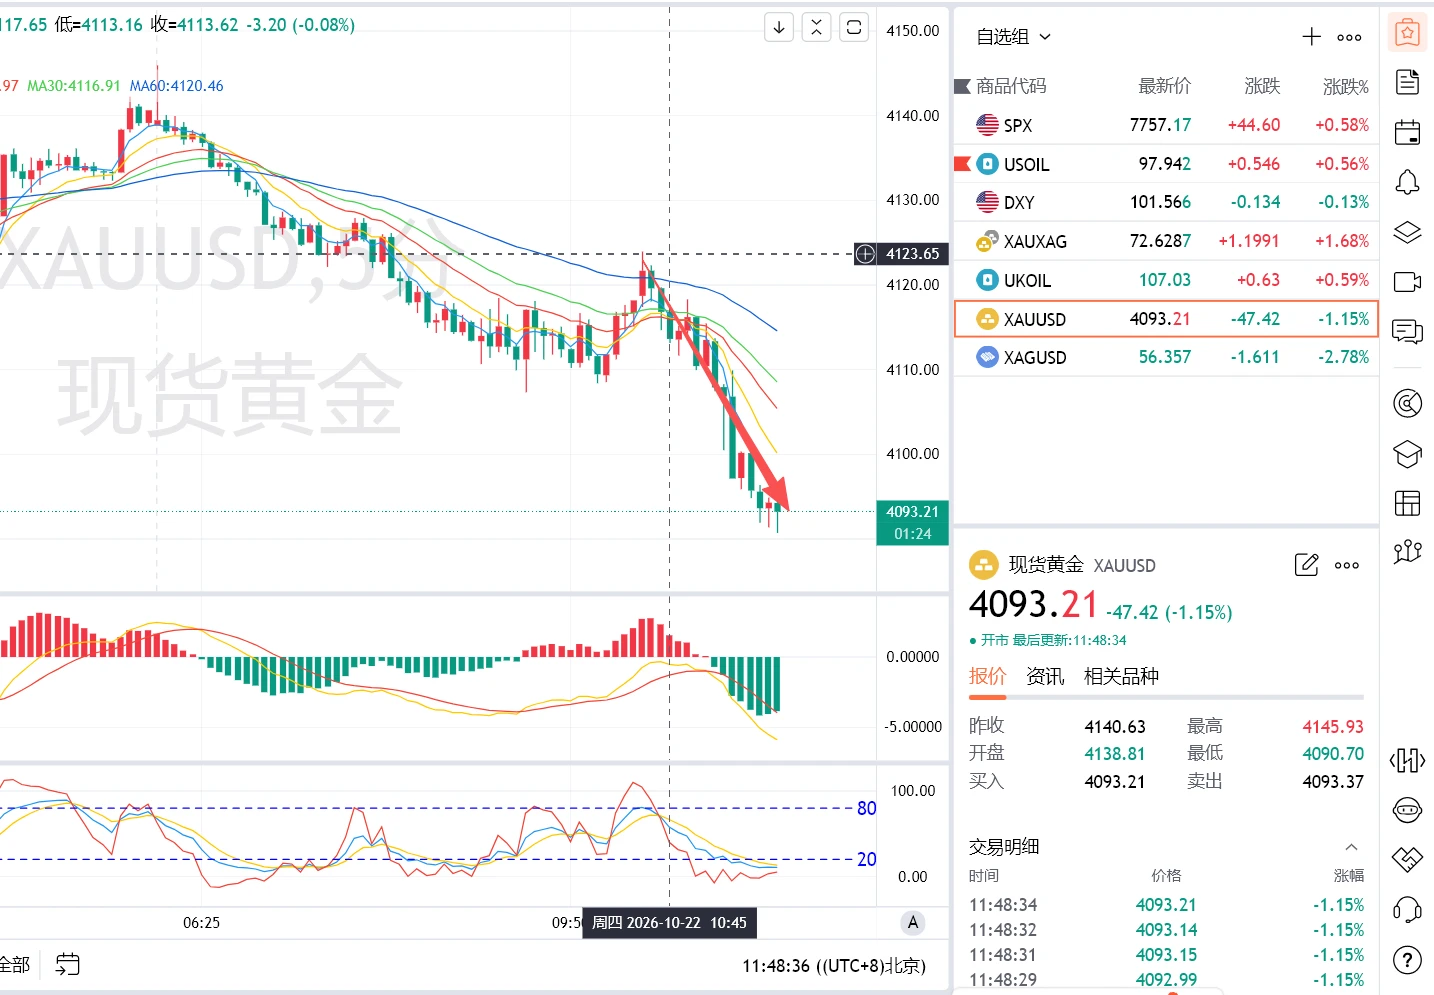Open the starred watchlist sidebar icon
This screenshot has height=995, width=1434.
[x=1407, y=33]
